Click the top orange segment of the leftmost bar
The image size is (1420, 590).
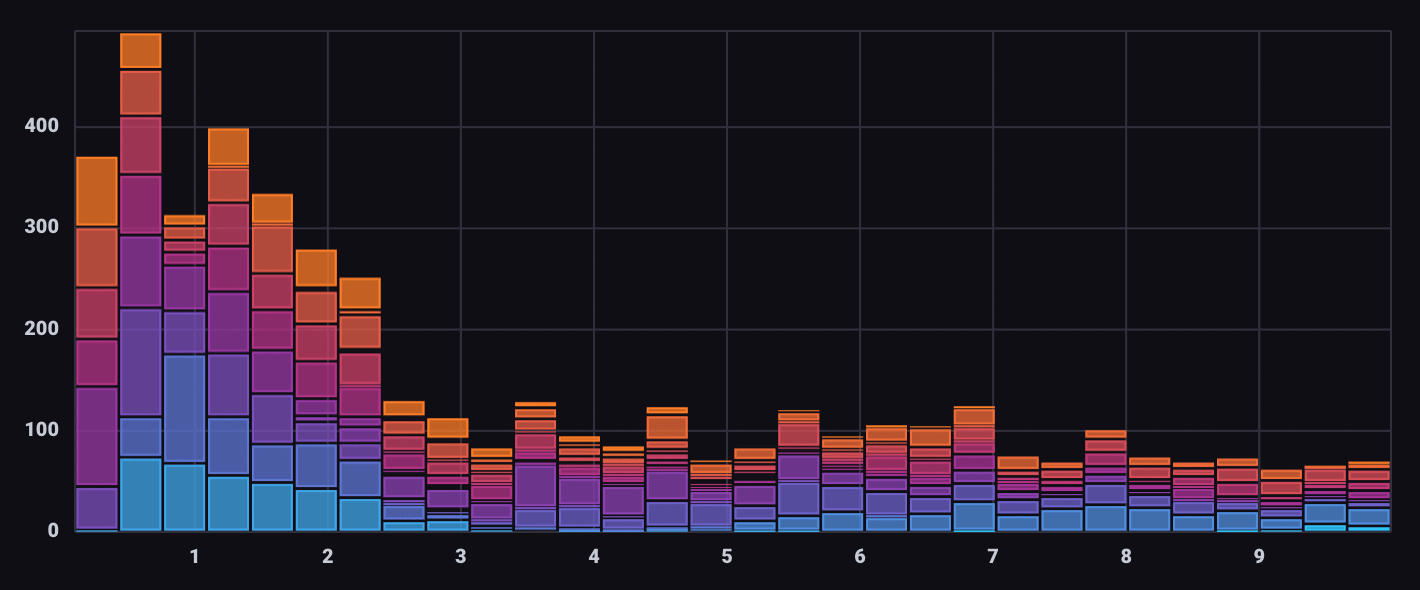pos(96,191)
